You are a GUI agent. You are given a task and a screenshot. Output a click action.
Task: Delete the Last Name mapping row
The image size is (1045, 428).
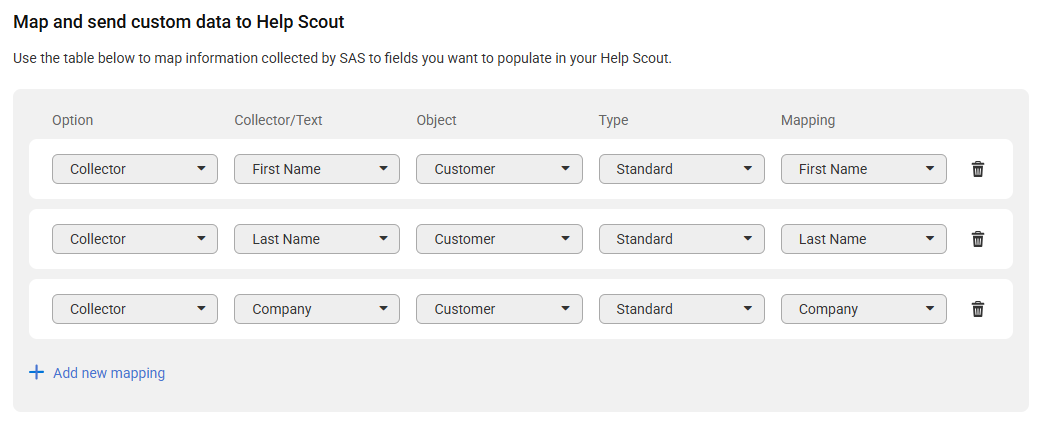coord(978,239)
